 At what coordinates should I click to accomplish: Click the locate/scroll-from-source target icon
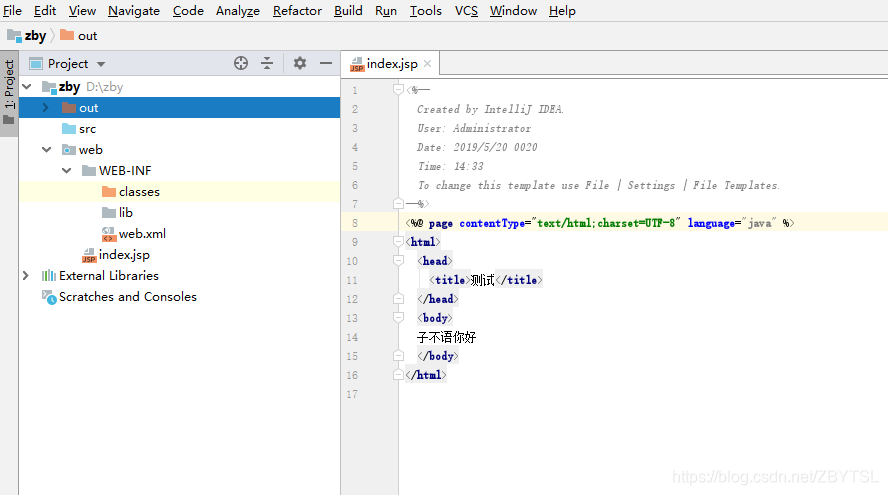[241, 63]
